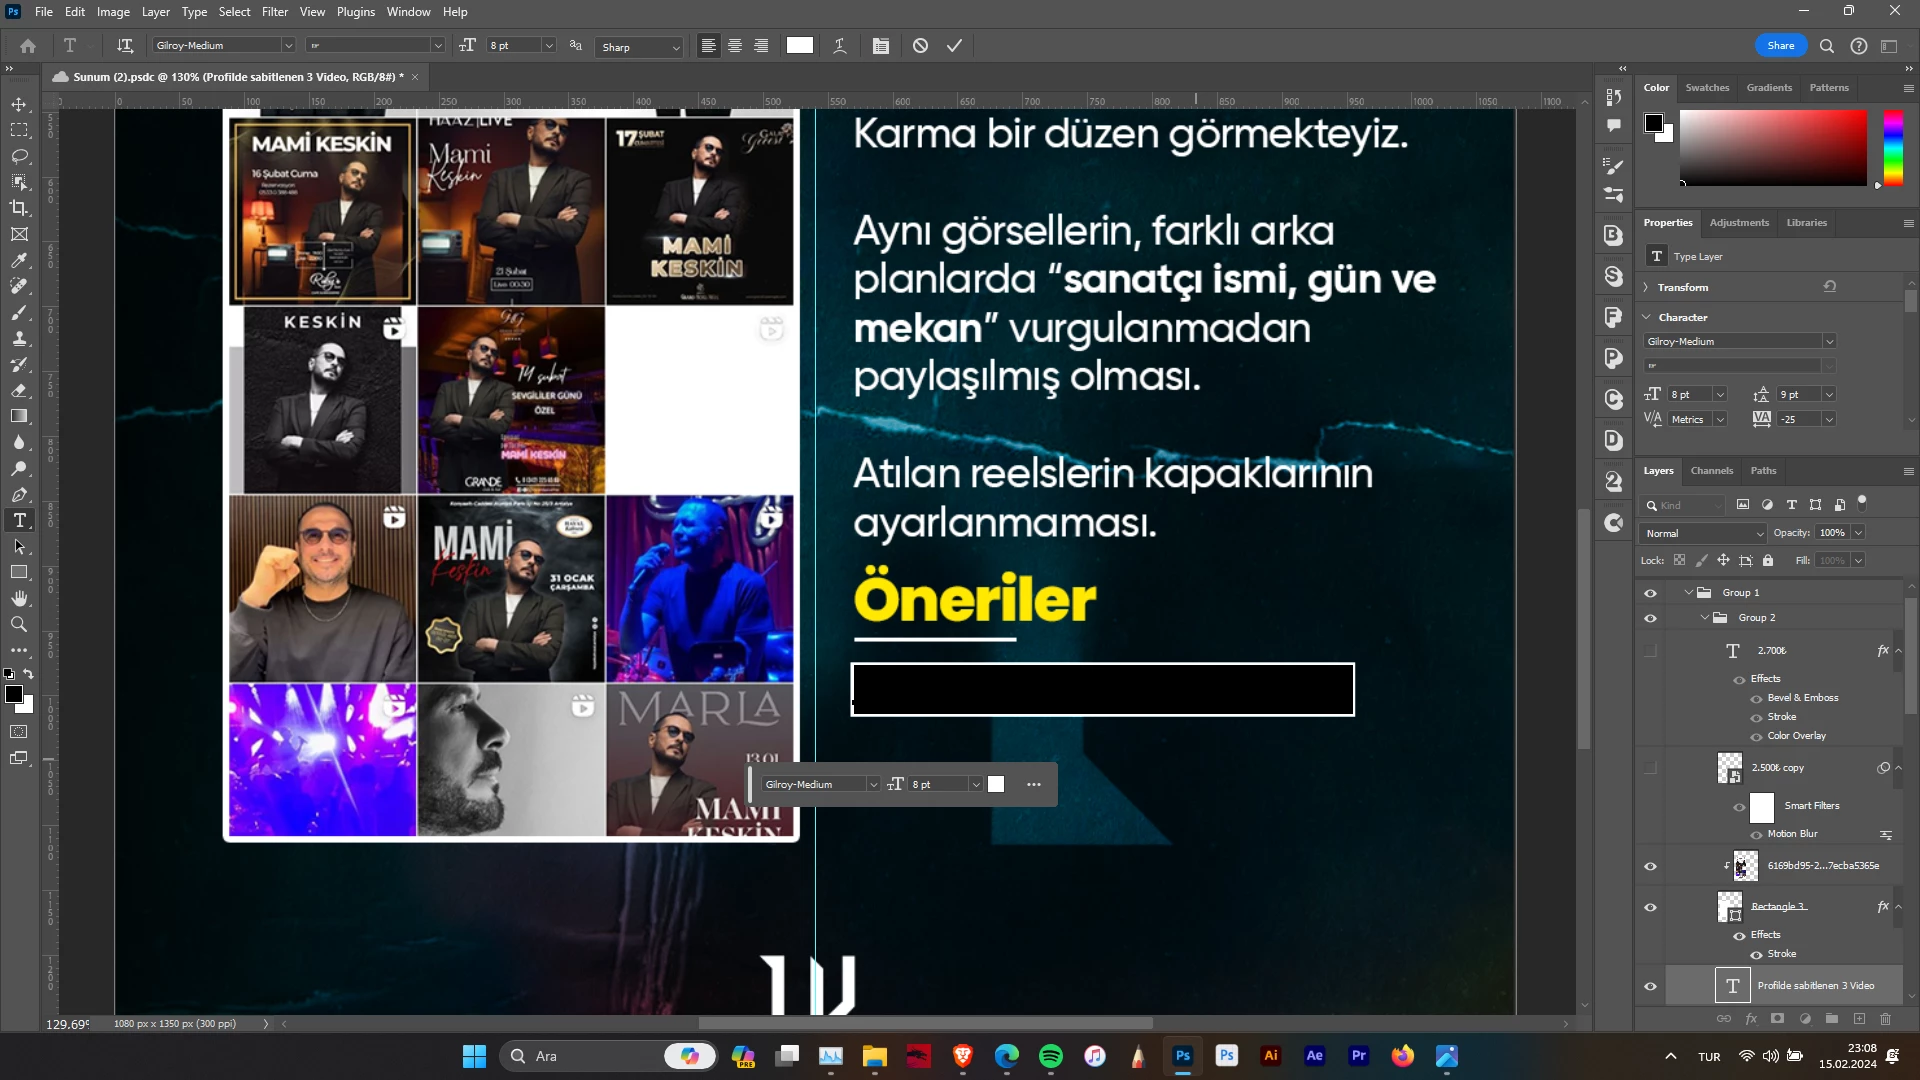Image resolution: width=1920 pixels, height=1080 pixels.
Task: Select the Eyedropper tool
Action: 19,260
